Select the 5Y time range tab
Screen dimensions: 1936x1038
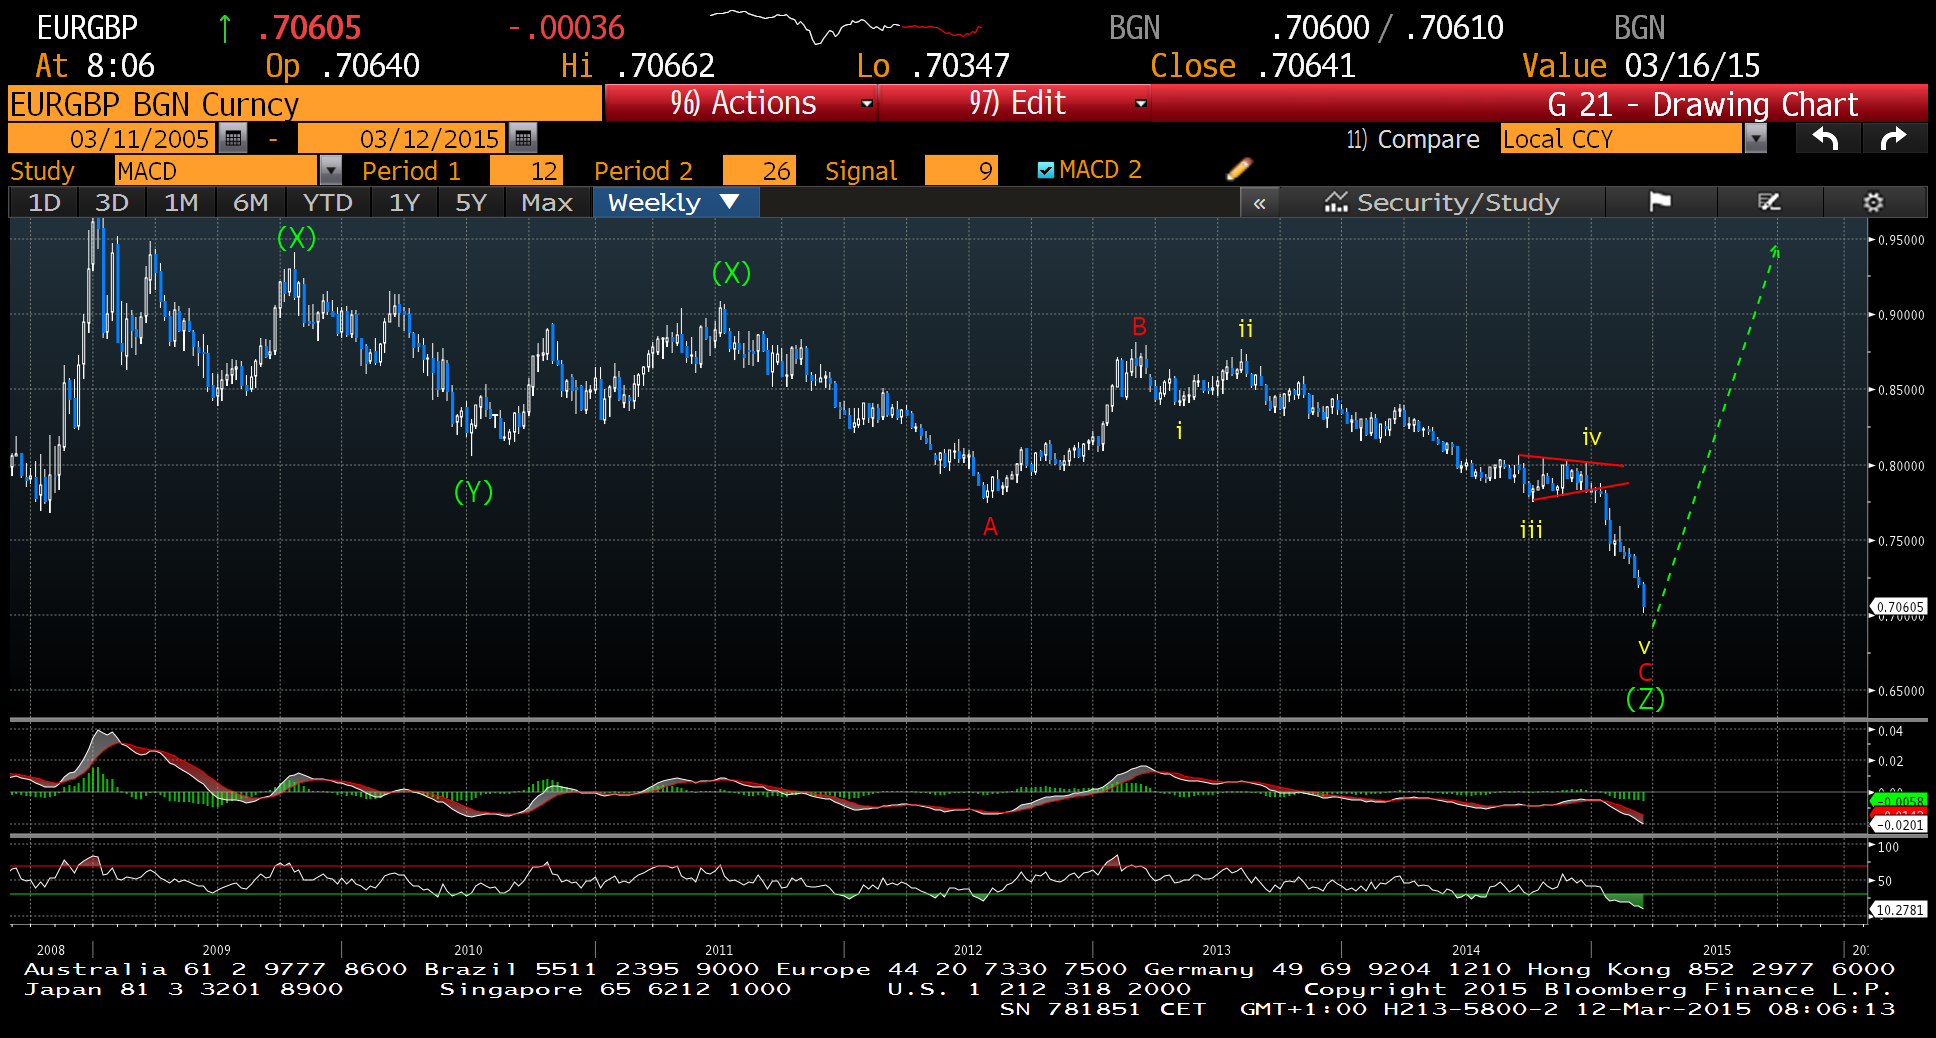(470, 203)
